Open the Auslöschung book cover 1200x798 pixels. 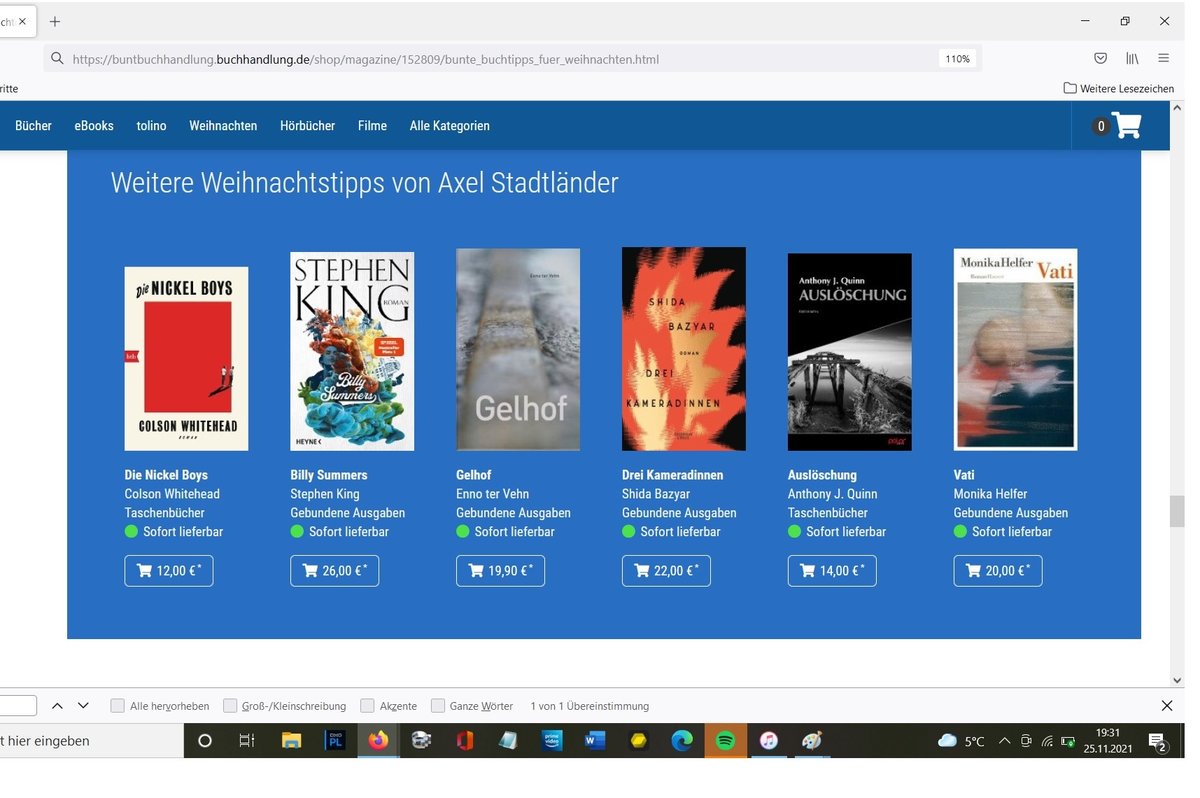point(850,351)
